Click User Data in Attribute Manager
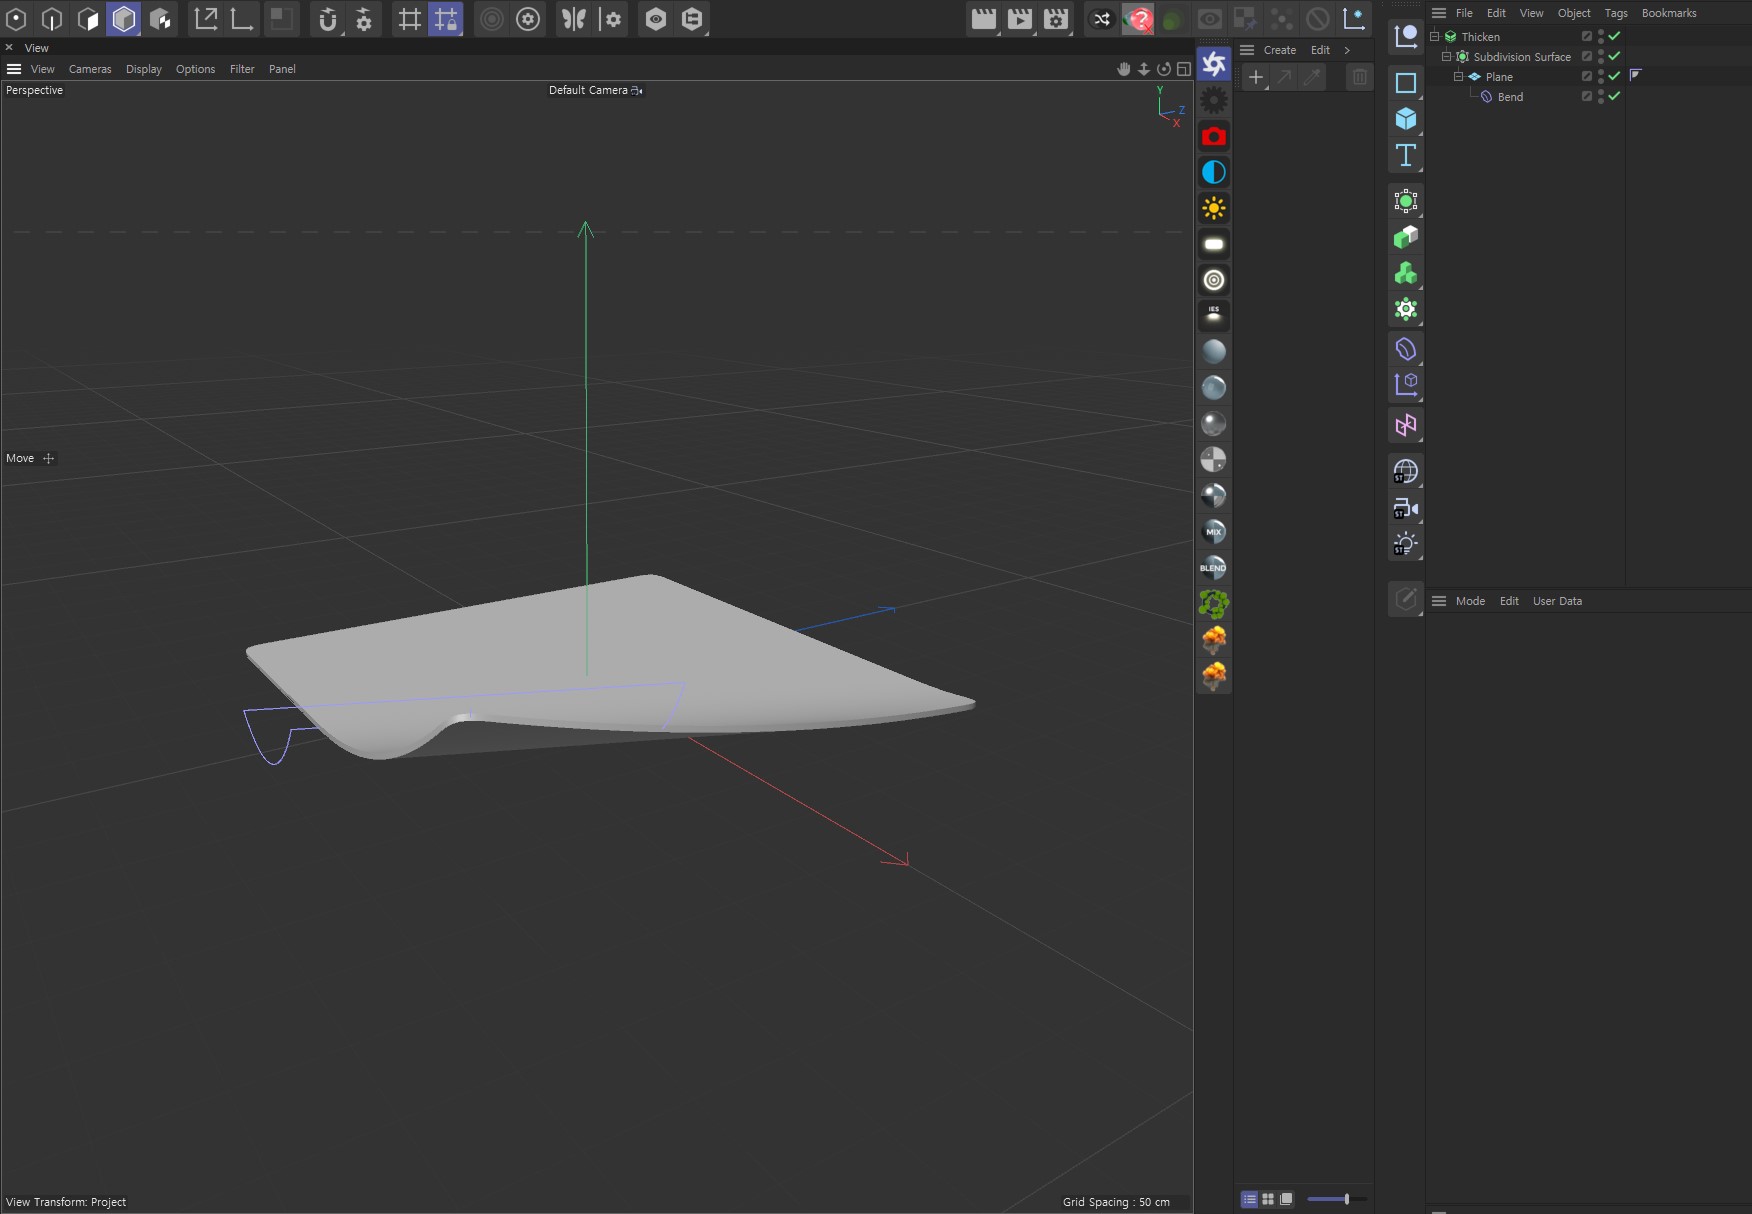This screenshot has height=1214, width=1752. (1557, 601)
